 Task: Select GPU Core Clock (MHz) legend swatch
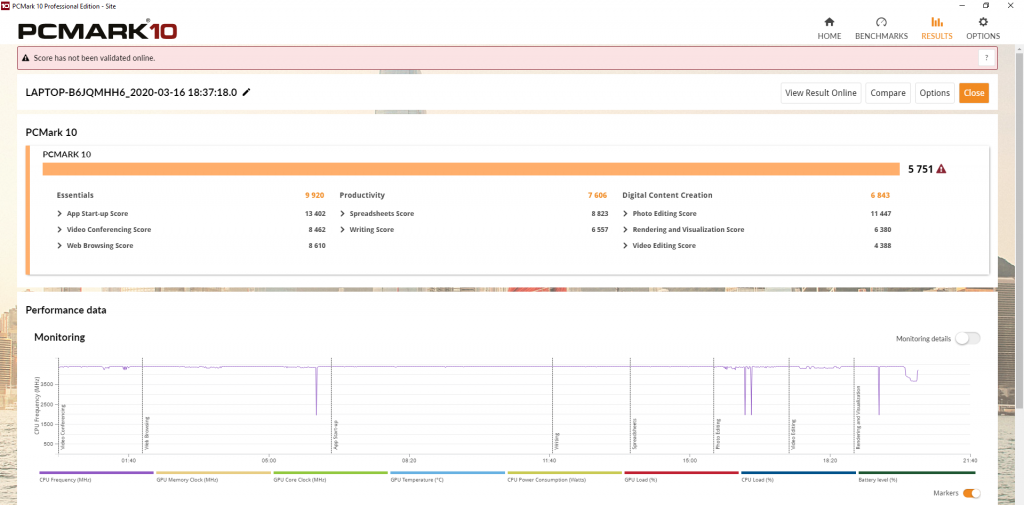pos(330,472)
